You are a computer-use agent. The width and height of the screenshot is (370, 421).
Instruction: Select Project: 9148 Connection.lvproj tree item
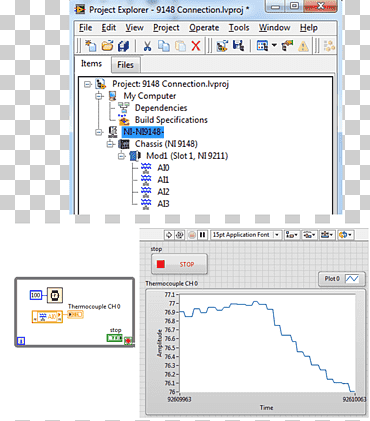click(x=170, y=84)
